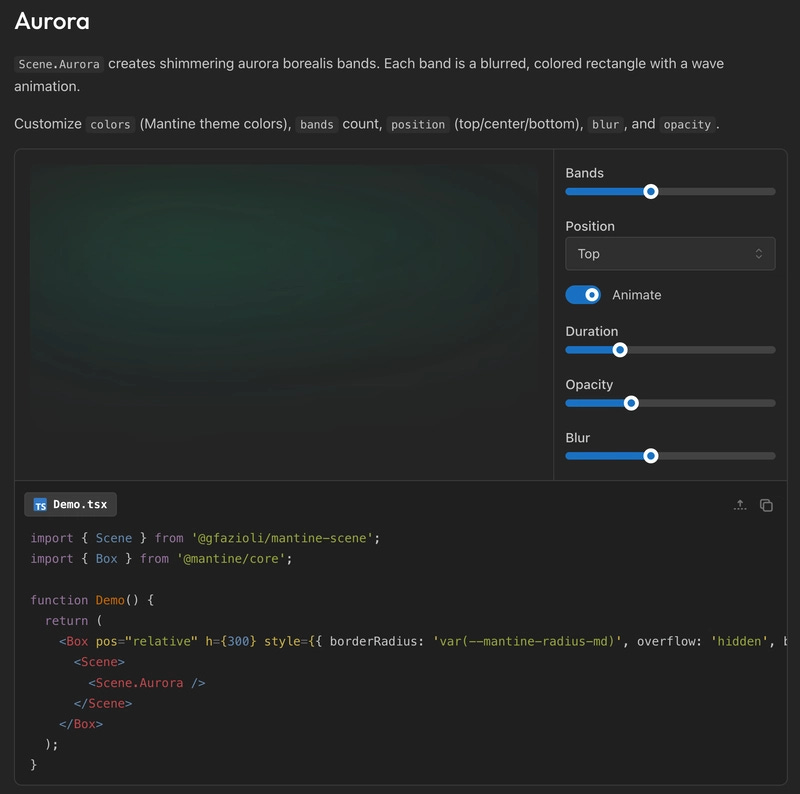Image resolution: width=800 pixels, height=794 pixels.
Task: Click the TypeScript file icon in the Demo.tsx tab
Action: [40, 505]
